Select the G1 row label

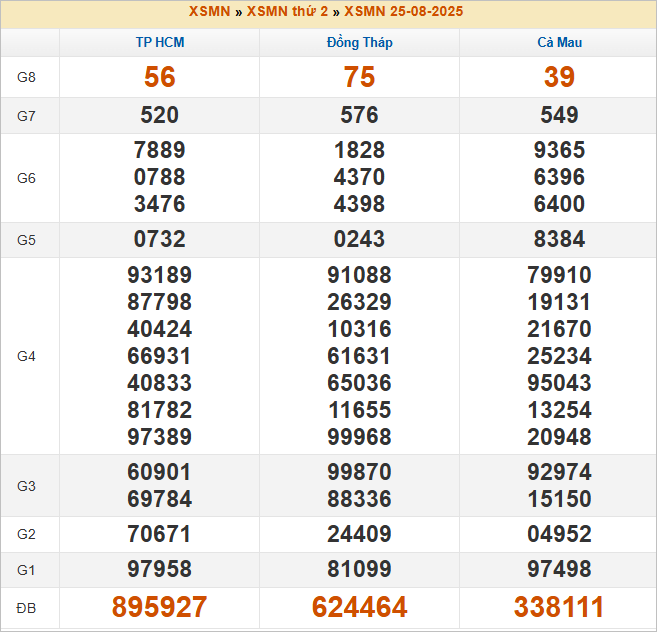point(26,570)
